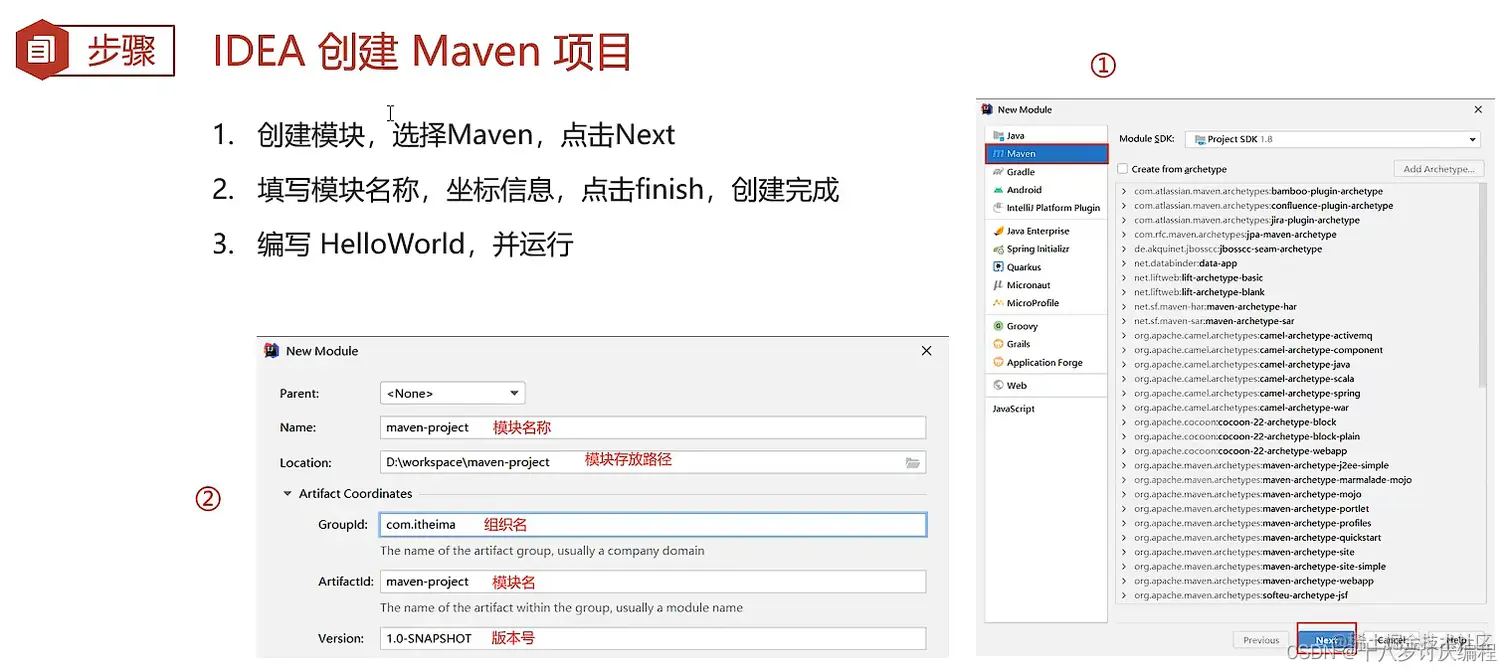Select camel-archetype-war row

[1296, 408]
